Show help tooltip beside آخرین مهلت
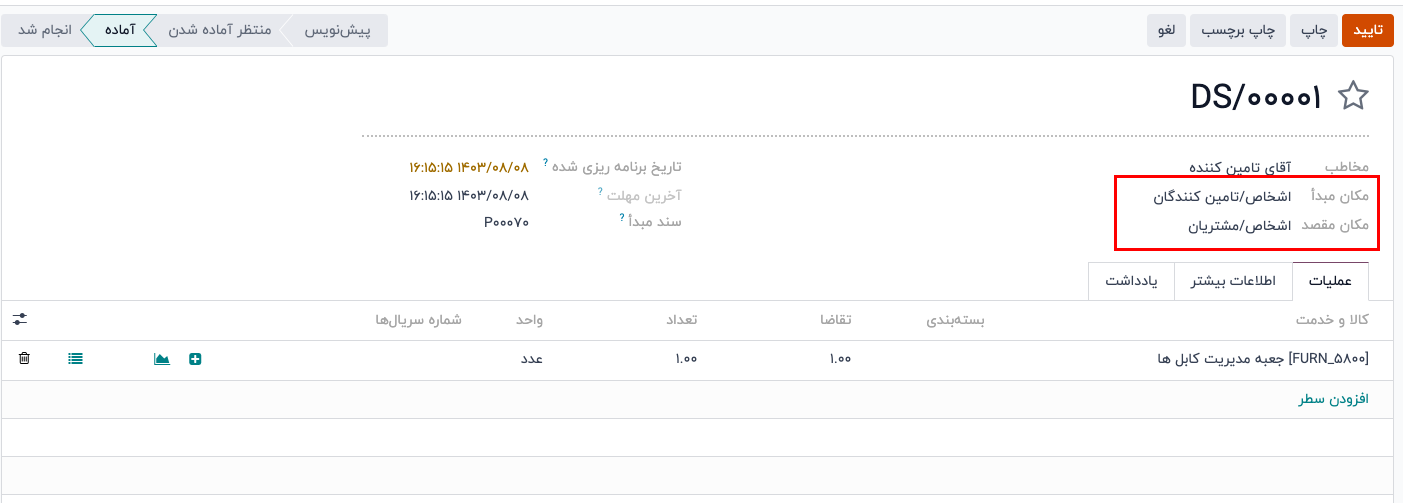The width and height of the screenshot is (1403, 503). (x=600, y=190)
